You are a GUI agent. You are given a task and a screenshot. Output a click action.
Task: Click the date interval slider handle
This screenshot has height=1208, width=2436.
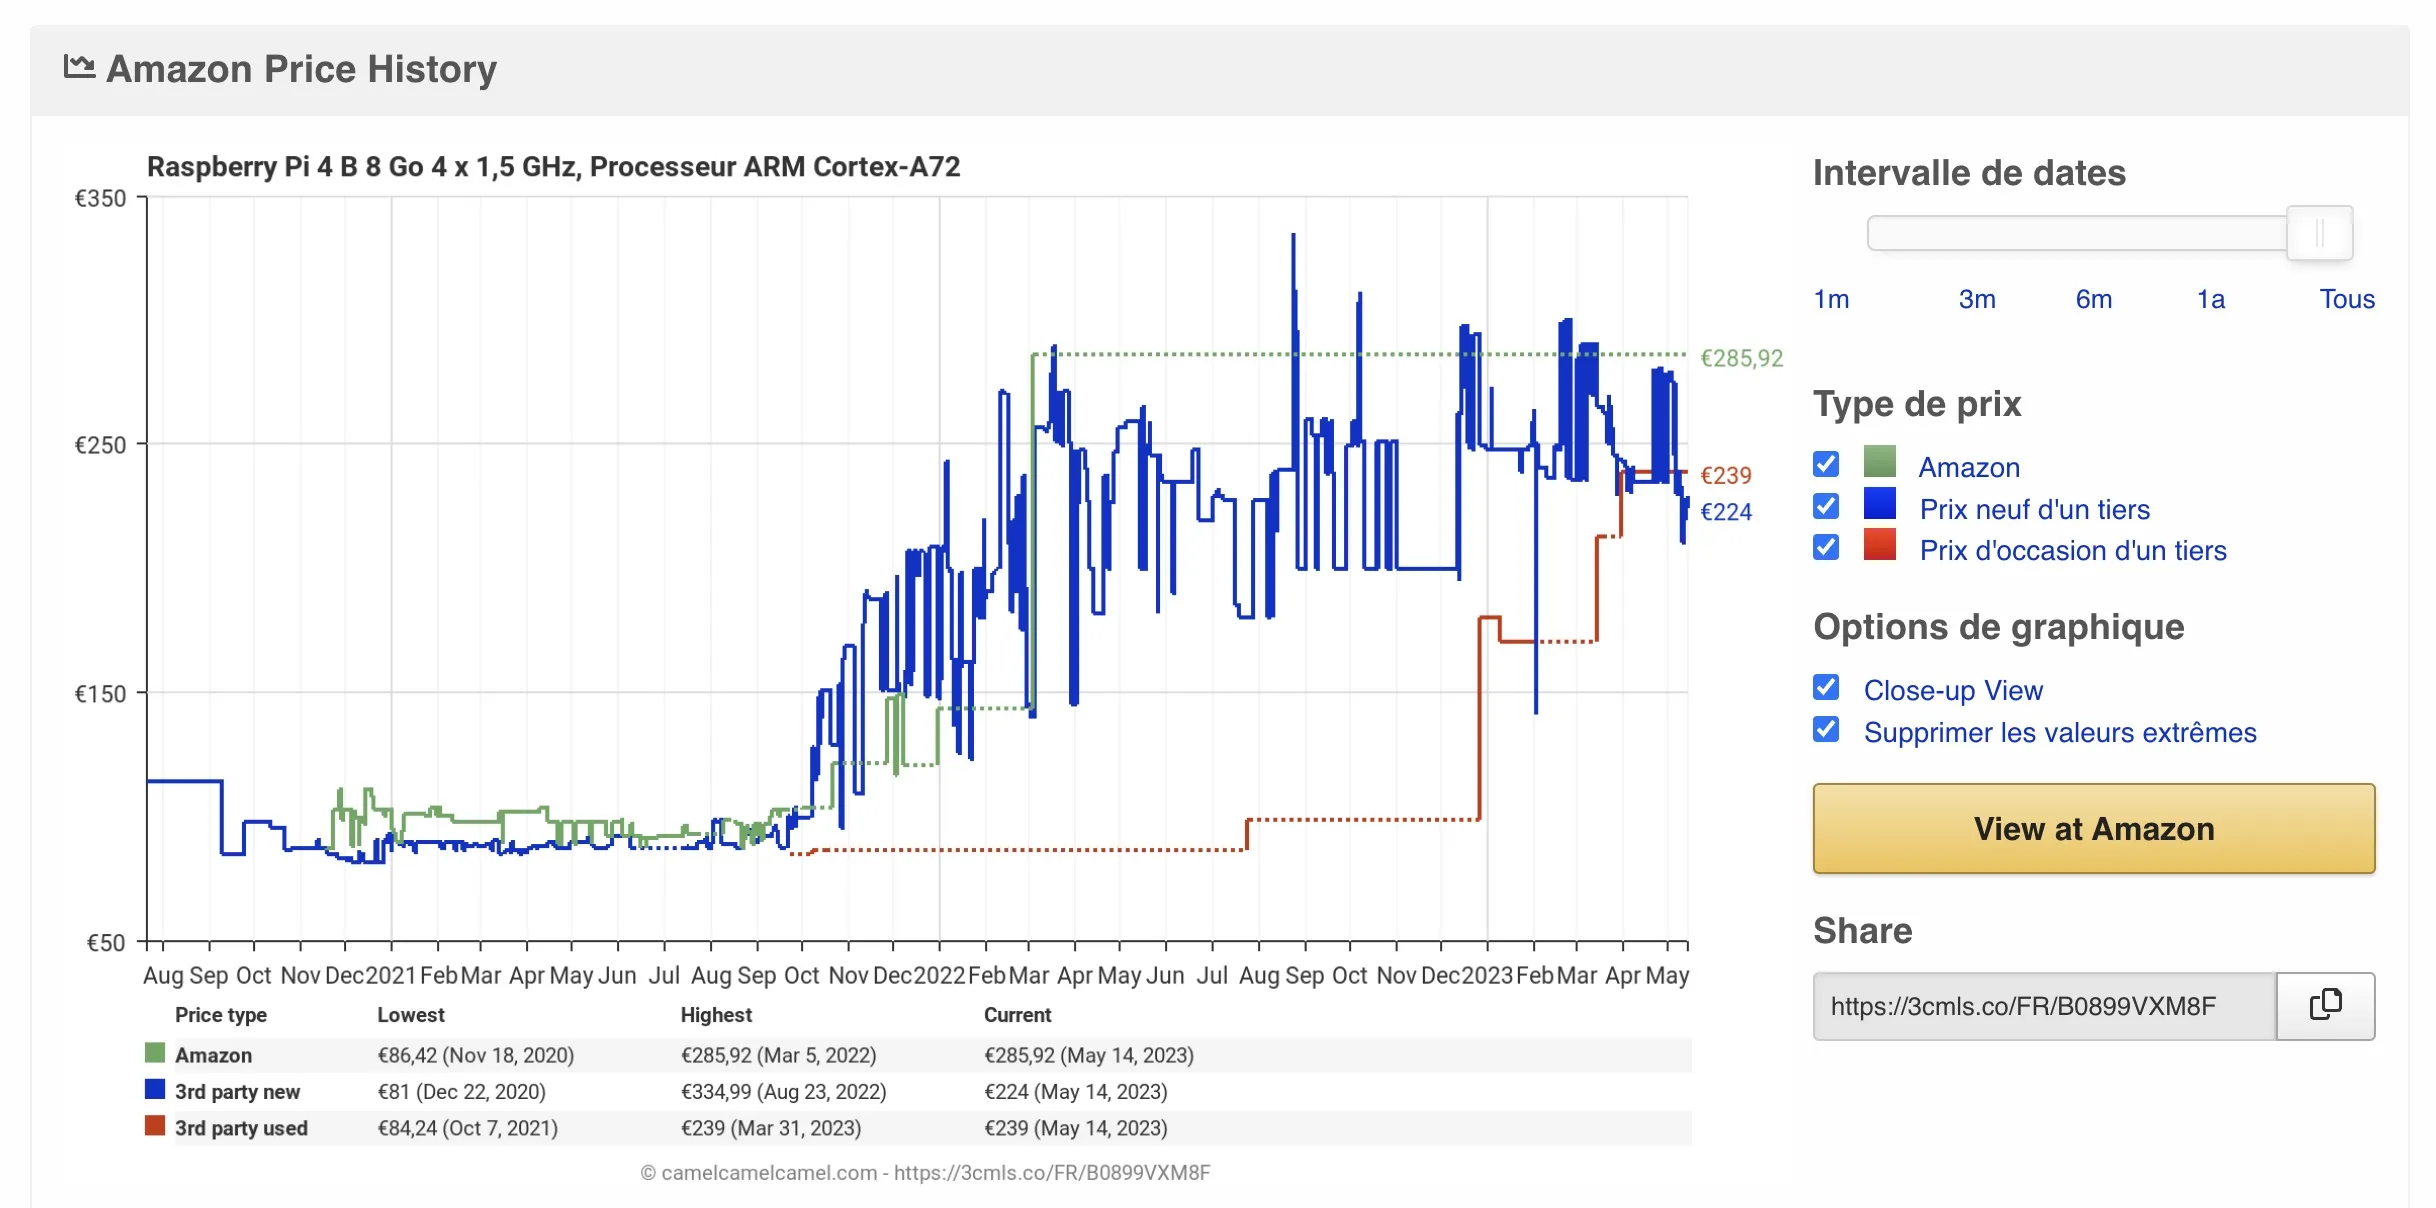click(2319, 233)
